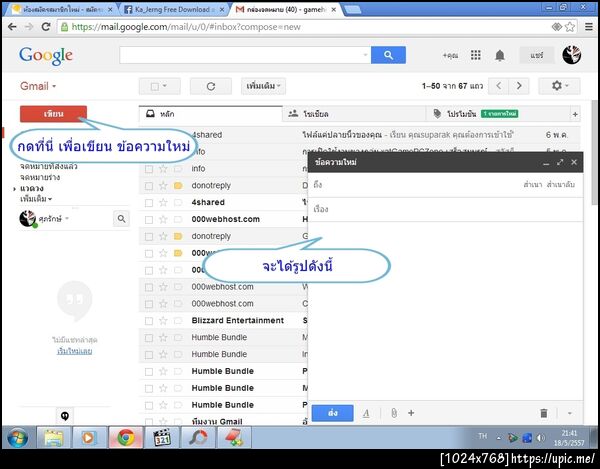Click the volume speaker tray icon
The image size is (600, 469).
coord(540,438)
